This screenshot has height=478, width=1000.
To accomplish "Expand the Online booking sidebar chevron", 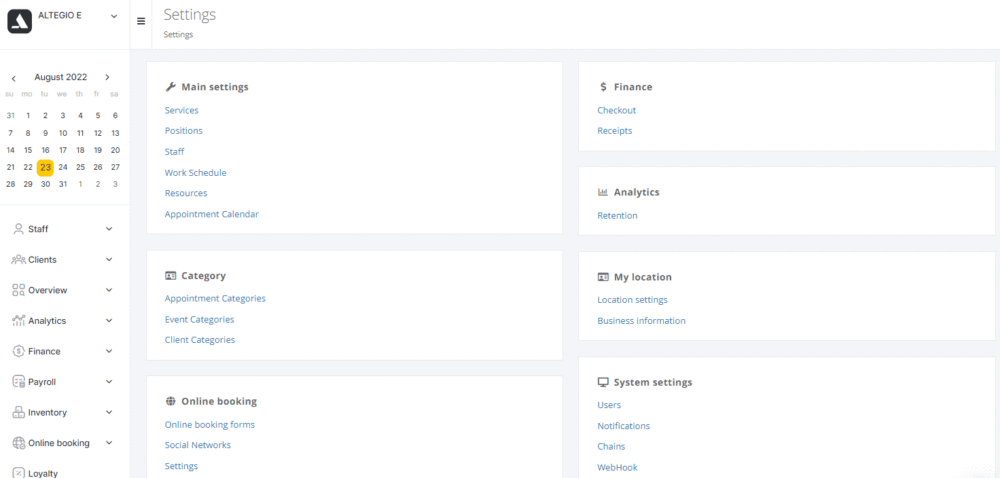I will pos(109,443).
